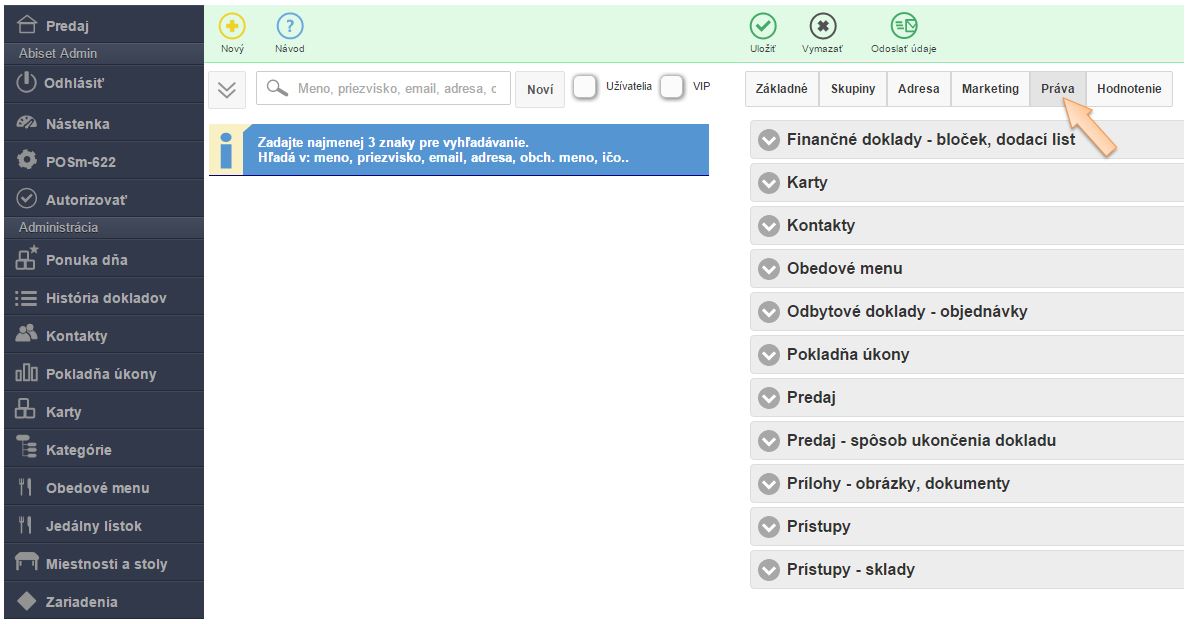Click the Noví button
The image size is (1192, 624).
pos(540,89)
